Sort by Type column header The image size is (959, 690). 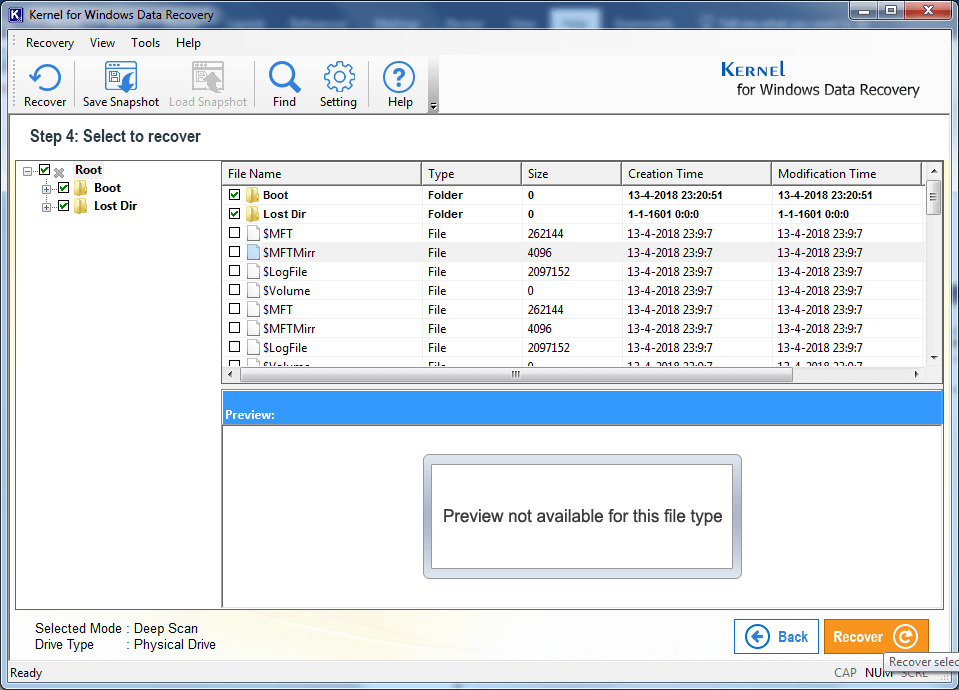pyautogui.click(x=471, y=174)
